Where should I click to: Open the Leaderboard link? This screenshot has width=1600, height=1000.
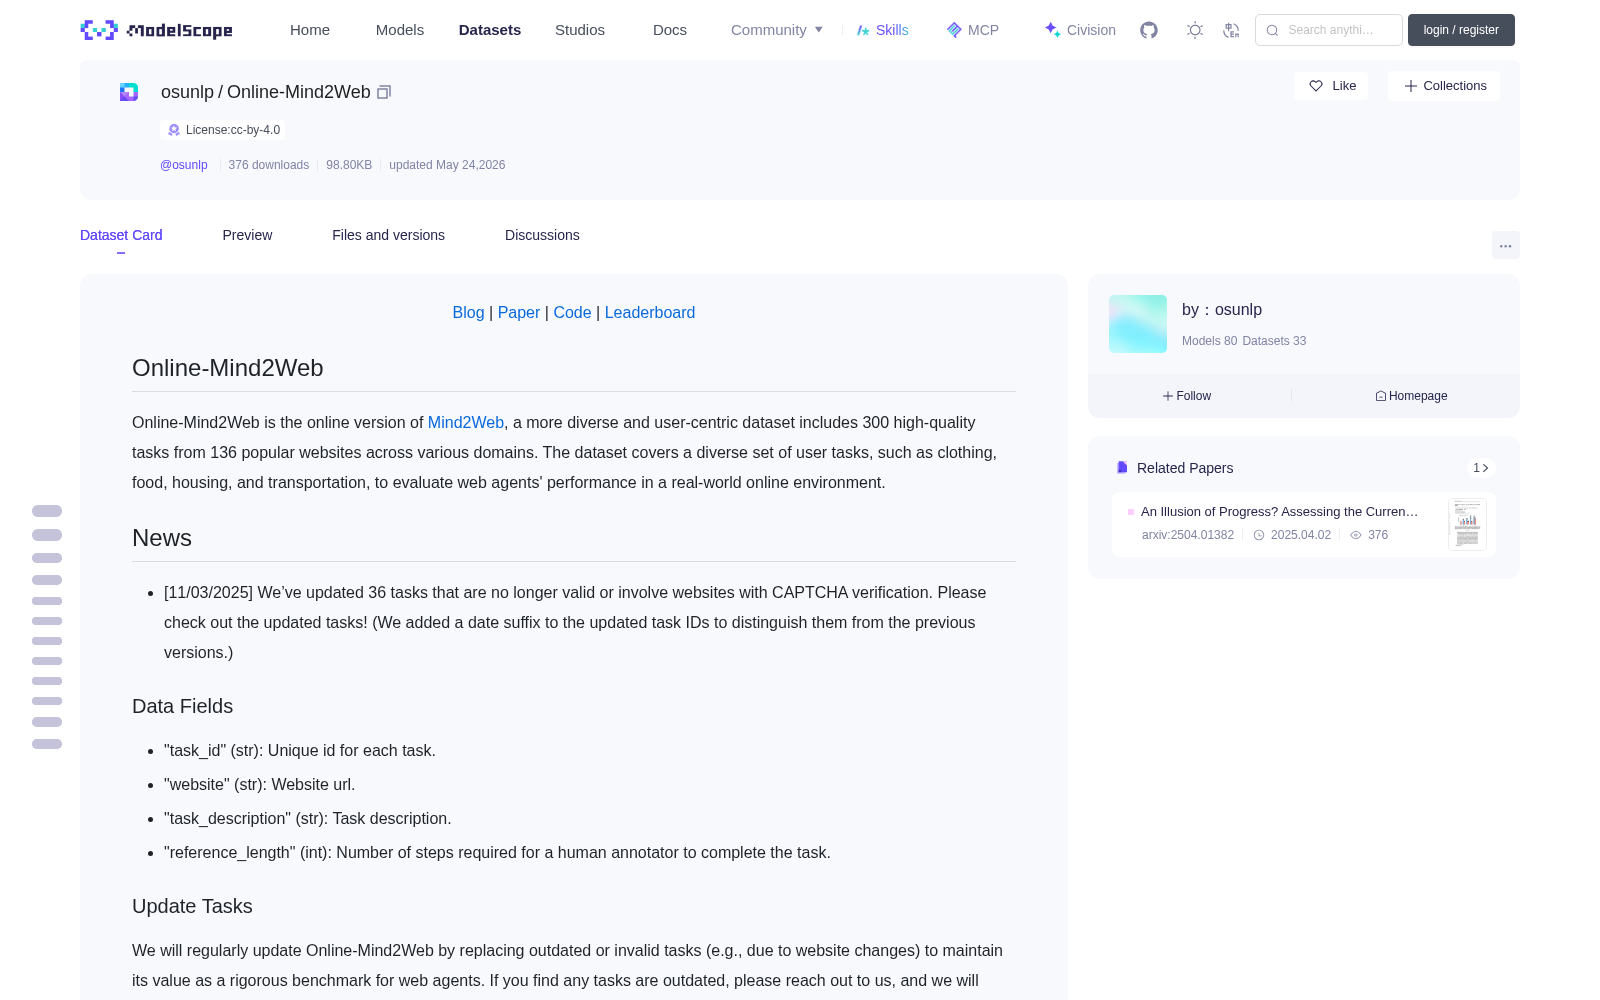pos(650,312)
